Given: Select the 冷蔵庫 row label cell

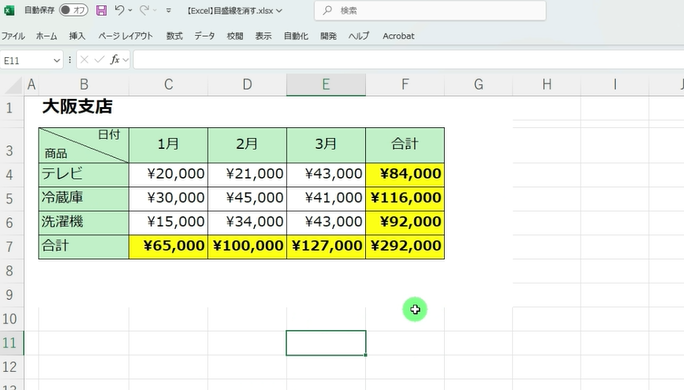Looking at the screenshot, I should pyautogui.click(x=84, y=199).
